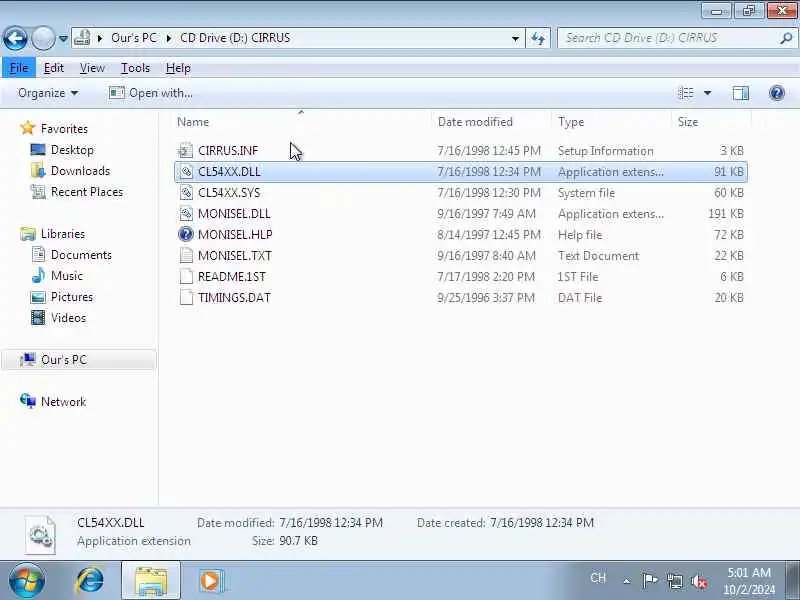Open the Tools menu
The width and height of the screenshot is (800, 600).
click(135, 68)
